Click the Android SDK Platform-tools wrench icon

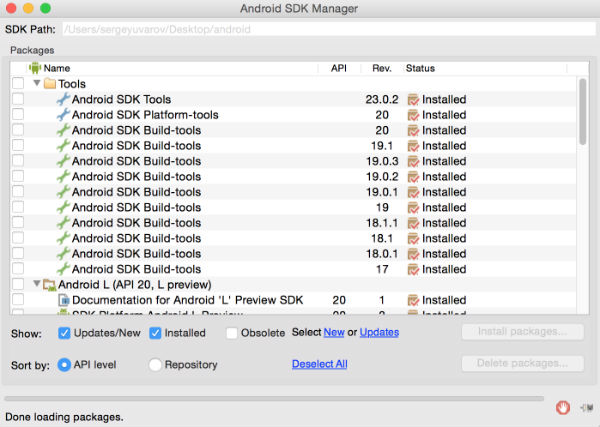click(x=63, y=115)
